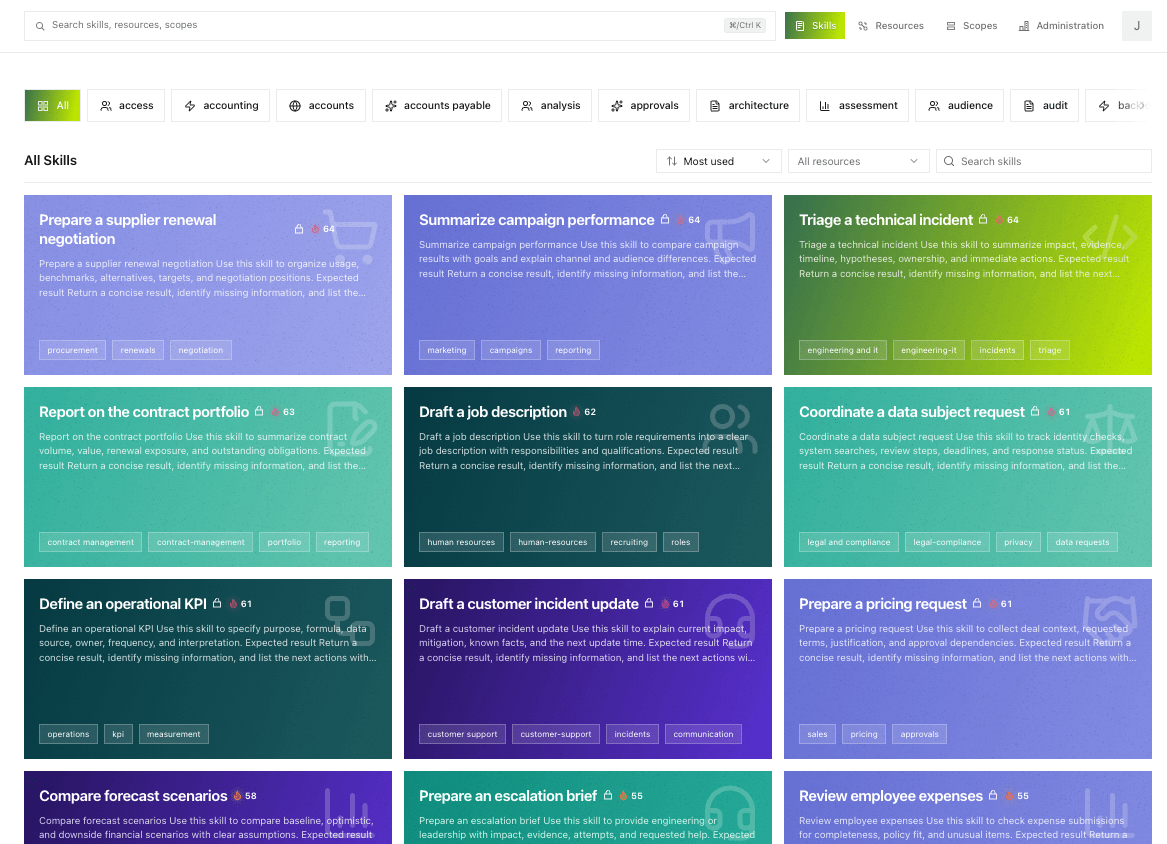Select the accounts payable category chip
1167x844 pixels.
click(437, 106)
